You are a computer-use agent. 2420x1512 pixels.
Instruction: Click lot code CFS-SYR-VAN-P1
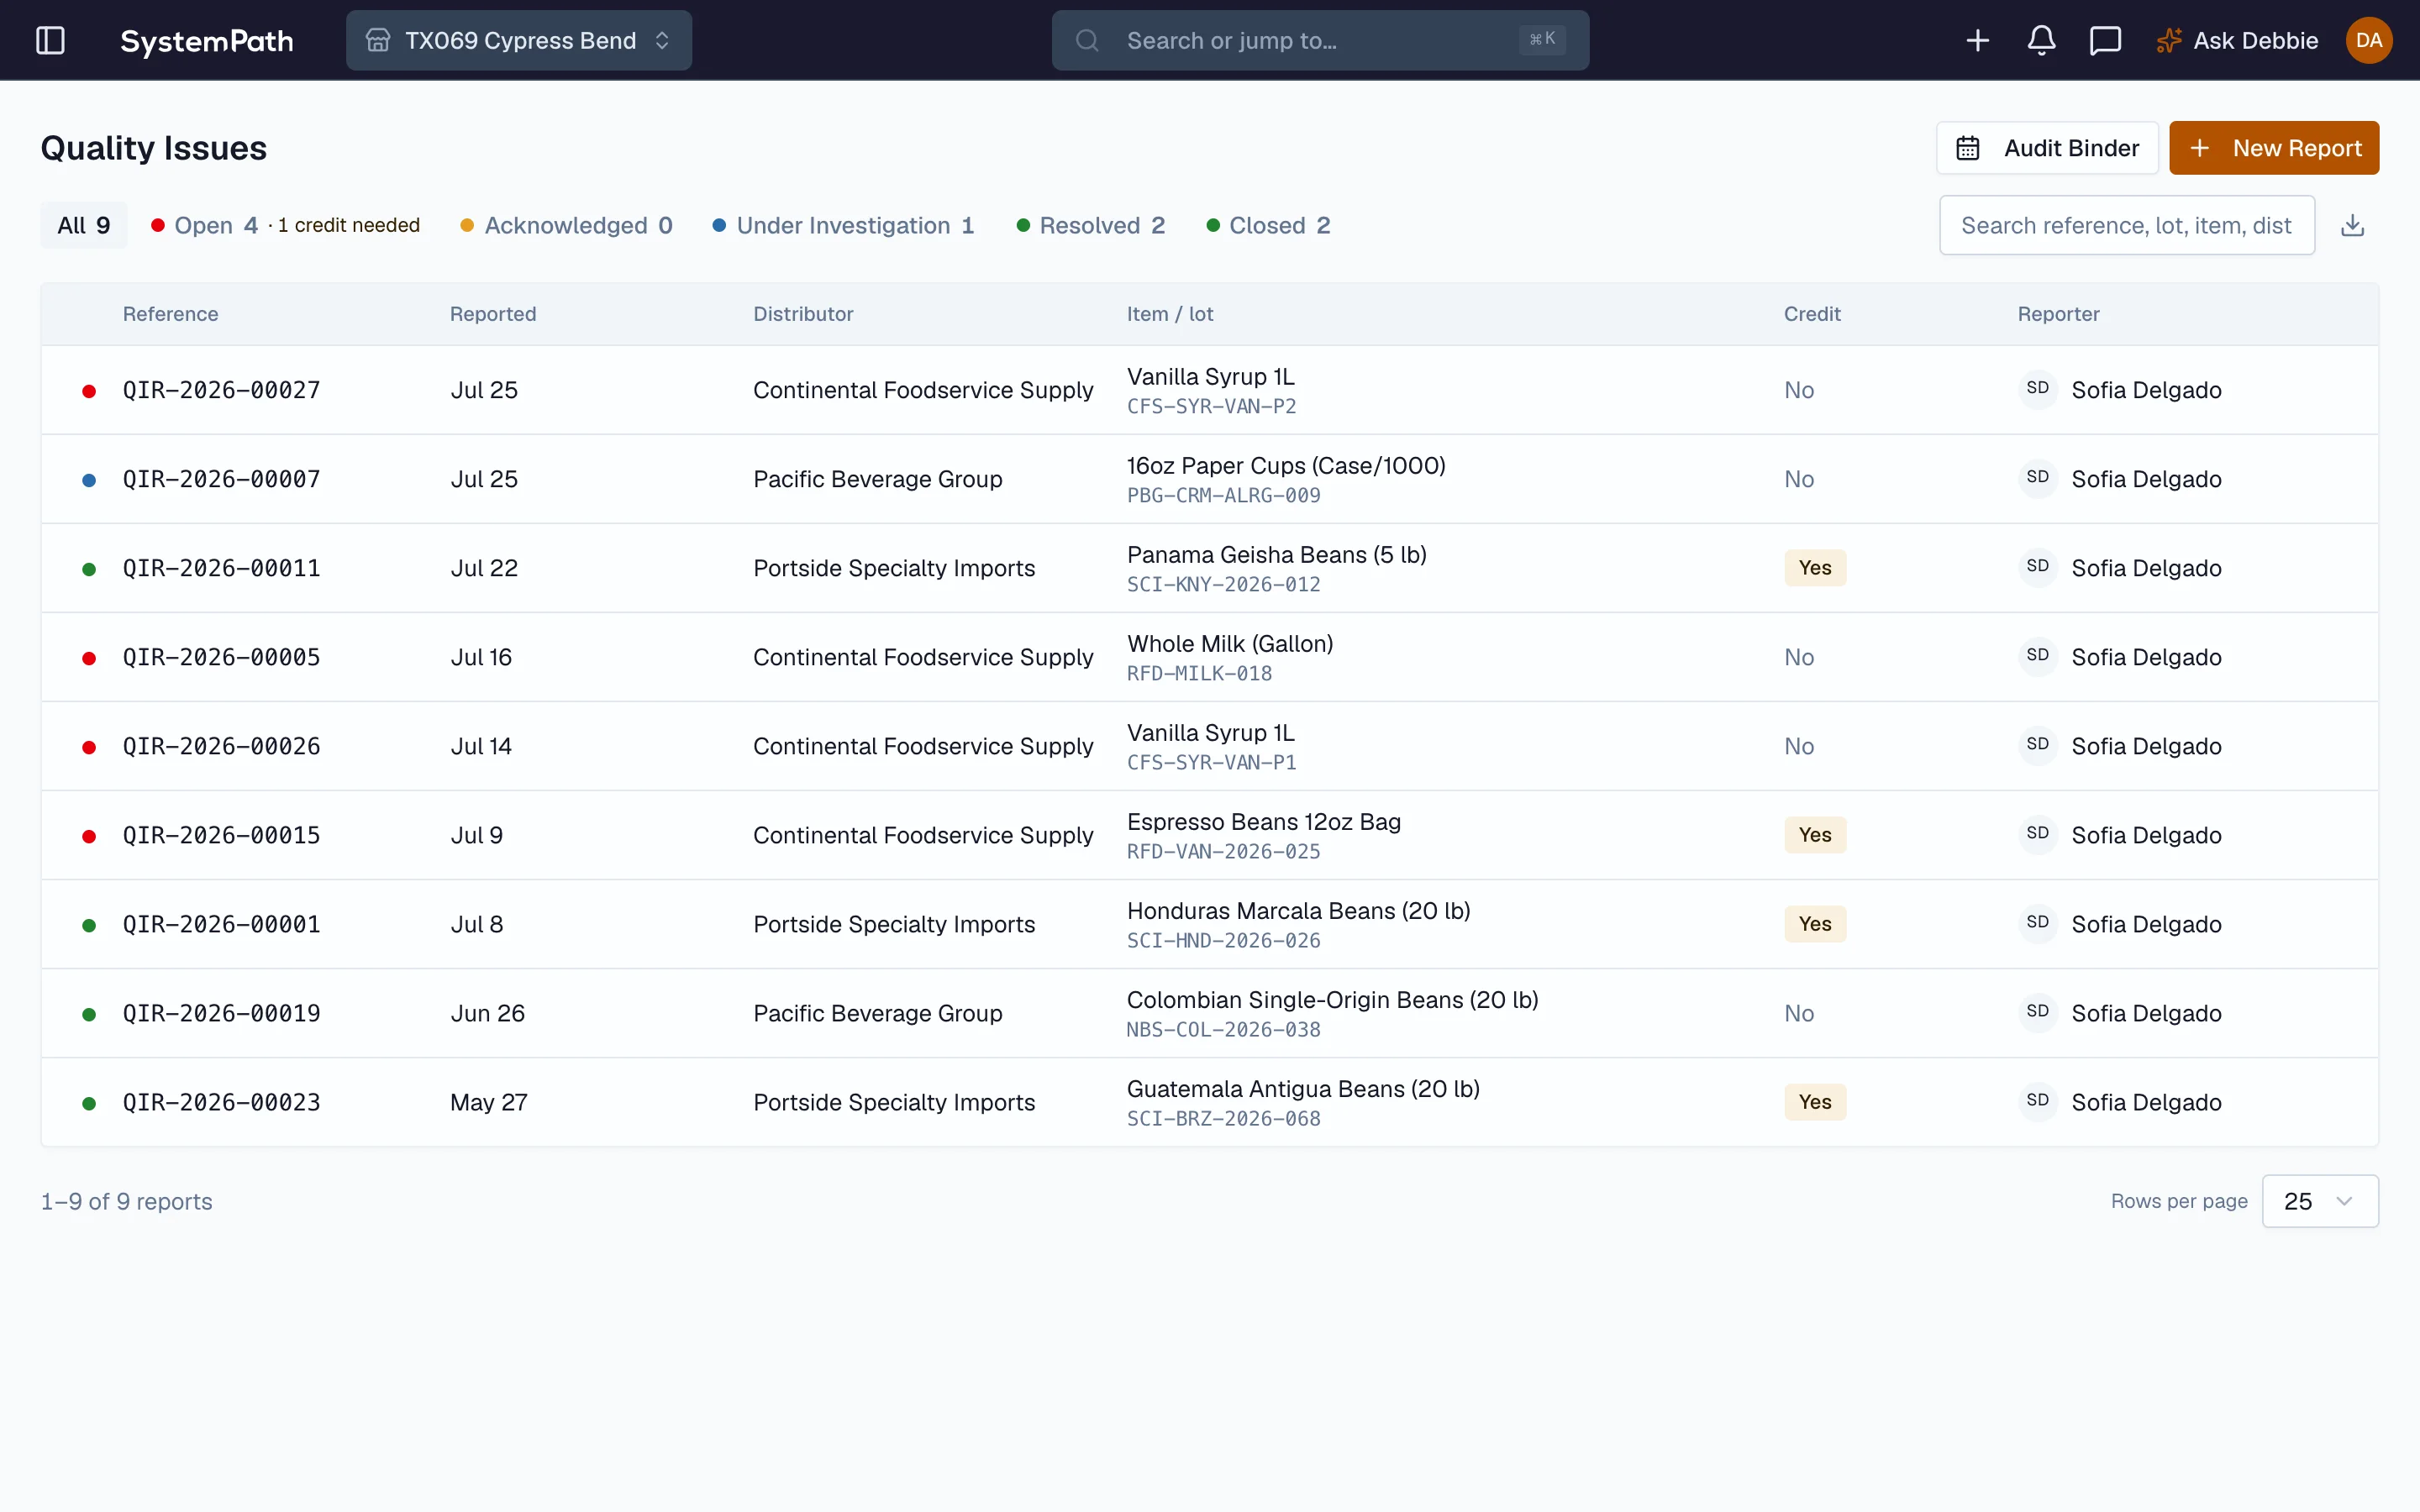(1211, 762)
